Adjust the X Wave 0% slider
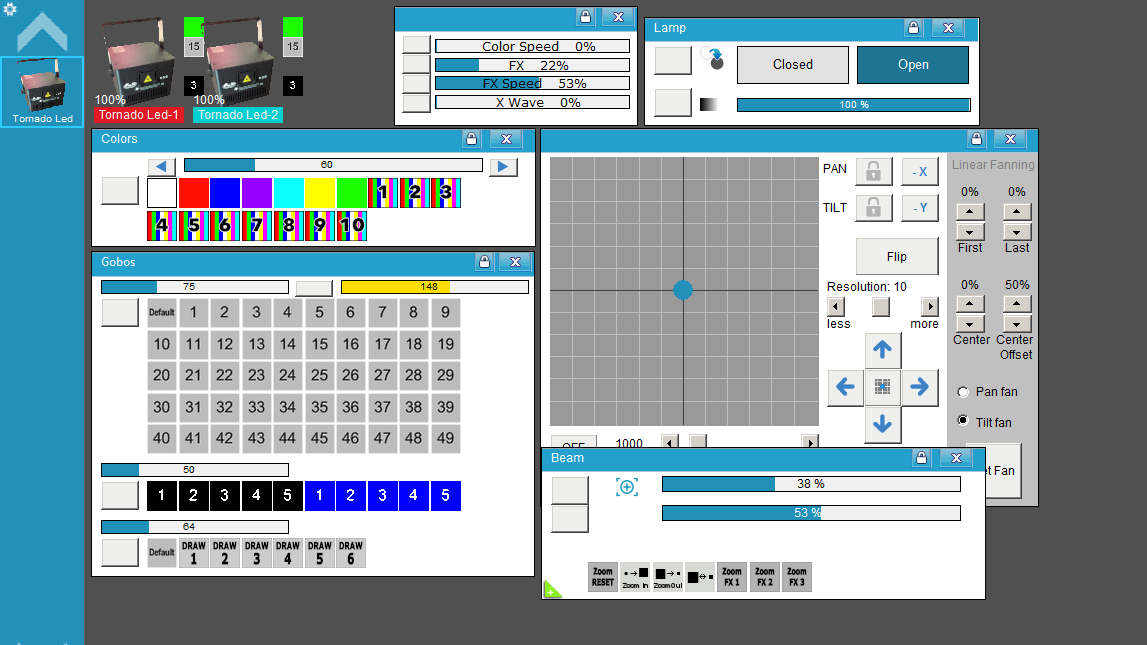 [533, 102]
